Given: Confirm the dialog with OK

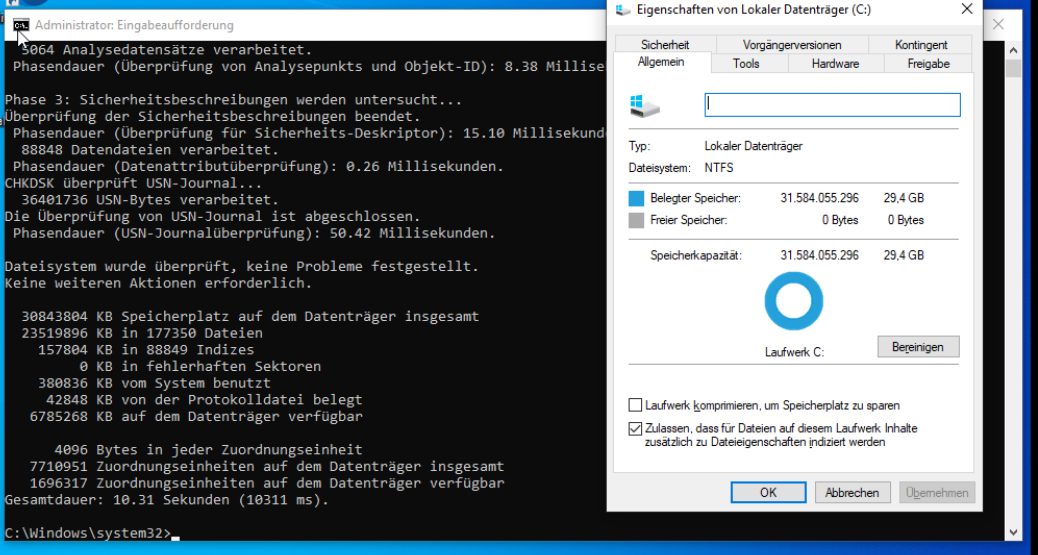Looking at the screenshot, I should (768, 492).
